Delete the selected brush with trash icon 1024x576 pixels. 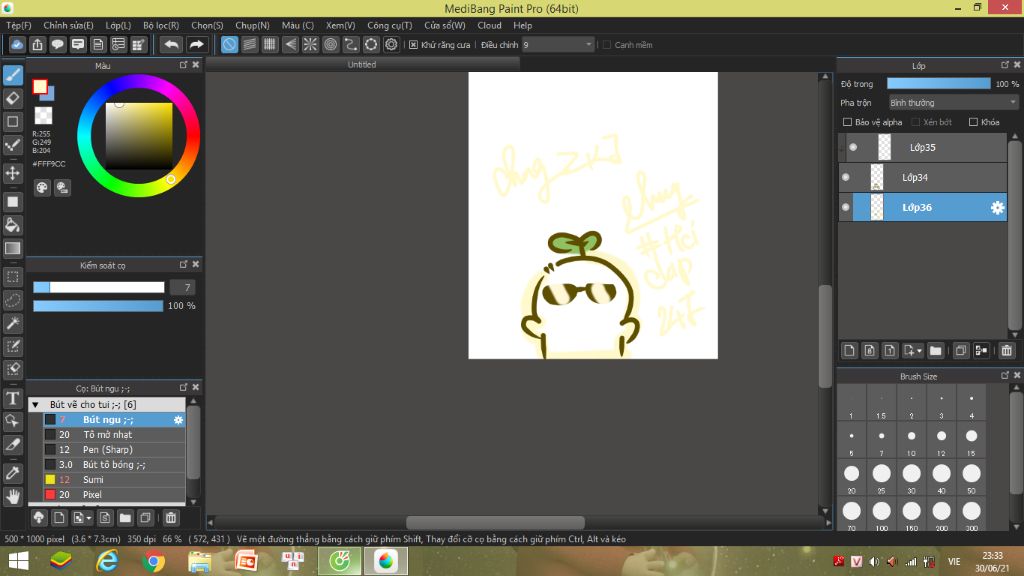(x=171, y=518)
